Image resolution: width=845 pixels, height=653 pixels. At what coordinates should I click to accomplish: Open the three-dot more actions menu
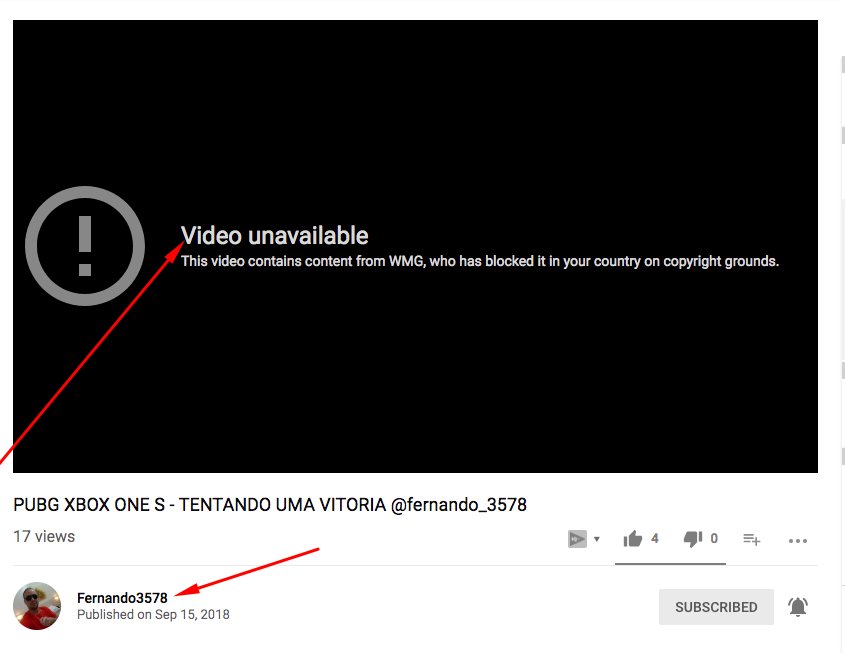coord(798,540)
